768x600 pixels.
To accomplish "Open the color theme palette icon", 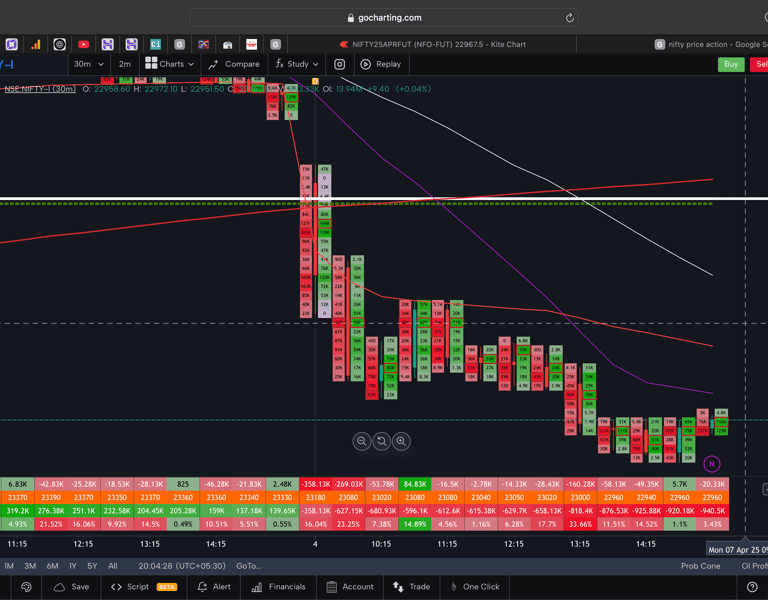I will 26,587.
